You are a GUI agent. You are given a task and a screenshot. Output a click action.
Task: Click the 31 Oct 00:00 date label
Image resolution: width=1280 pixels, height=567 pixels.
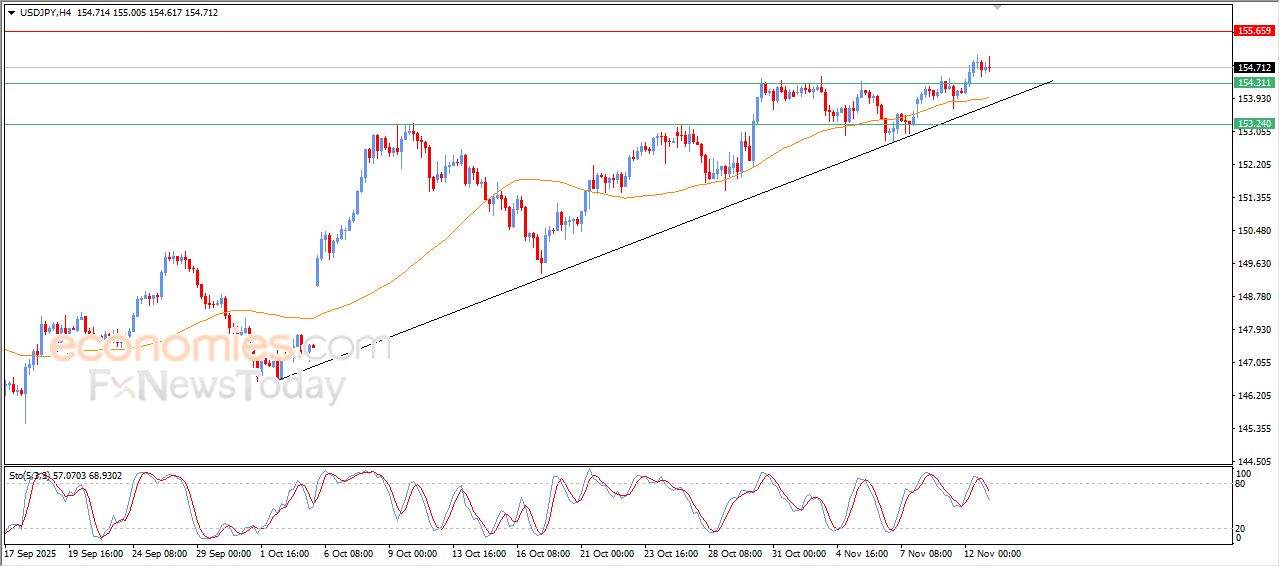(797, 553)
